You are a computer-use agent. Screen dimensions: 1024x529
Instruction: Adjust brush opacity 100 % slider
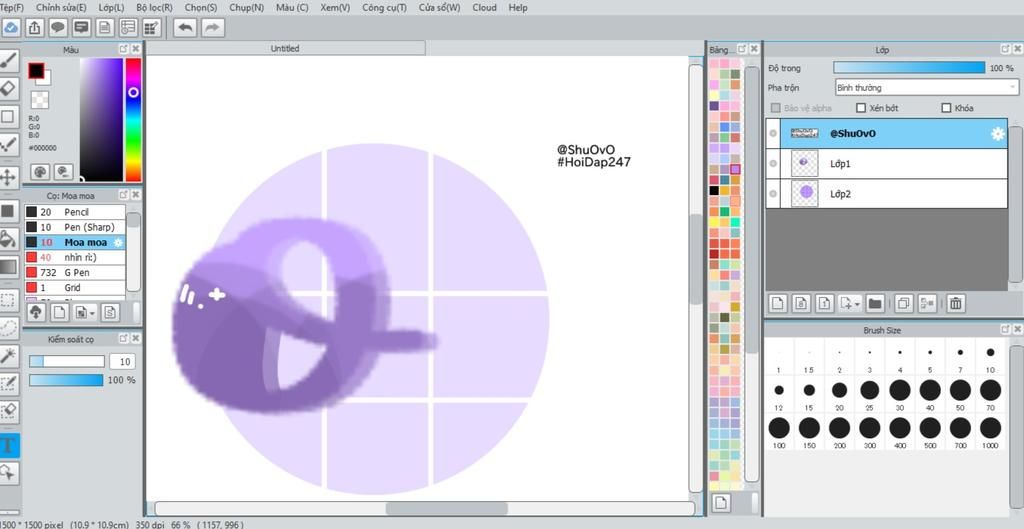point(66,380)
